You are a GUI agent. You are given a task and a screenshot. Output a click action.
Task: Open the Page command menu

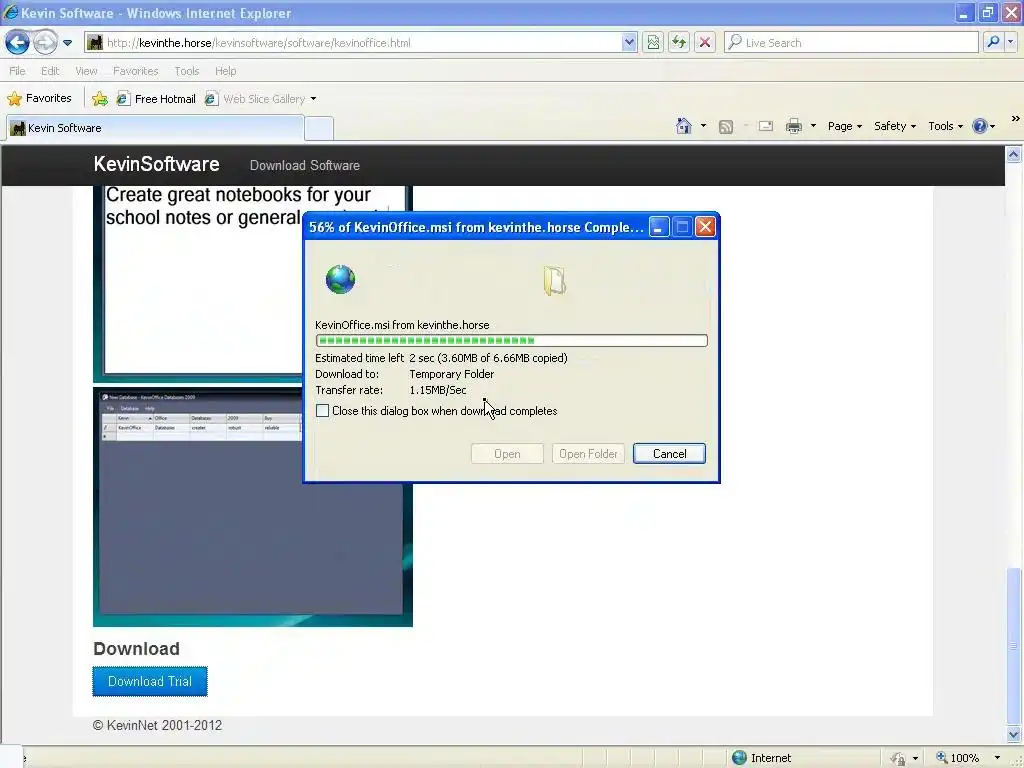click(844, 126)
